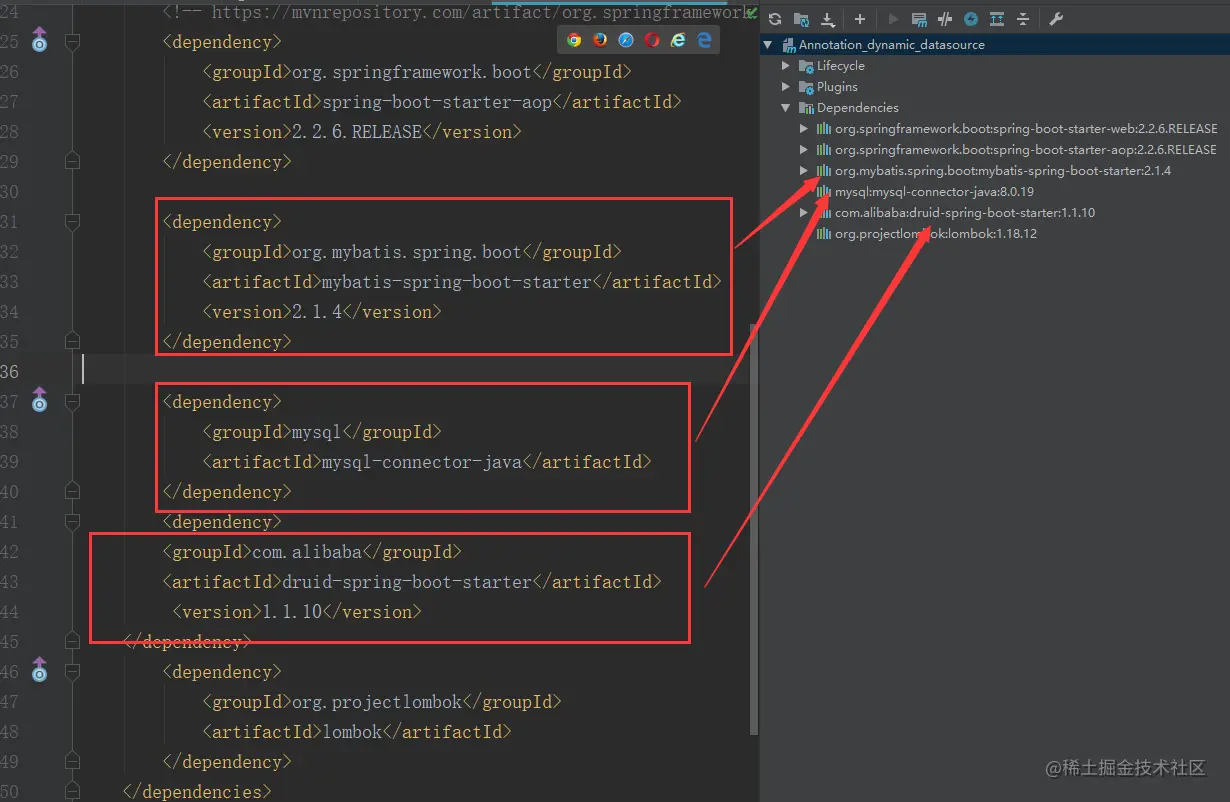The image size is (1230, 802).
Task: Click Generate Sources and Update Folders icon
Action: [x=801, y=19]
